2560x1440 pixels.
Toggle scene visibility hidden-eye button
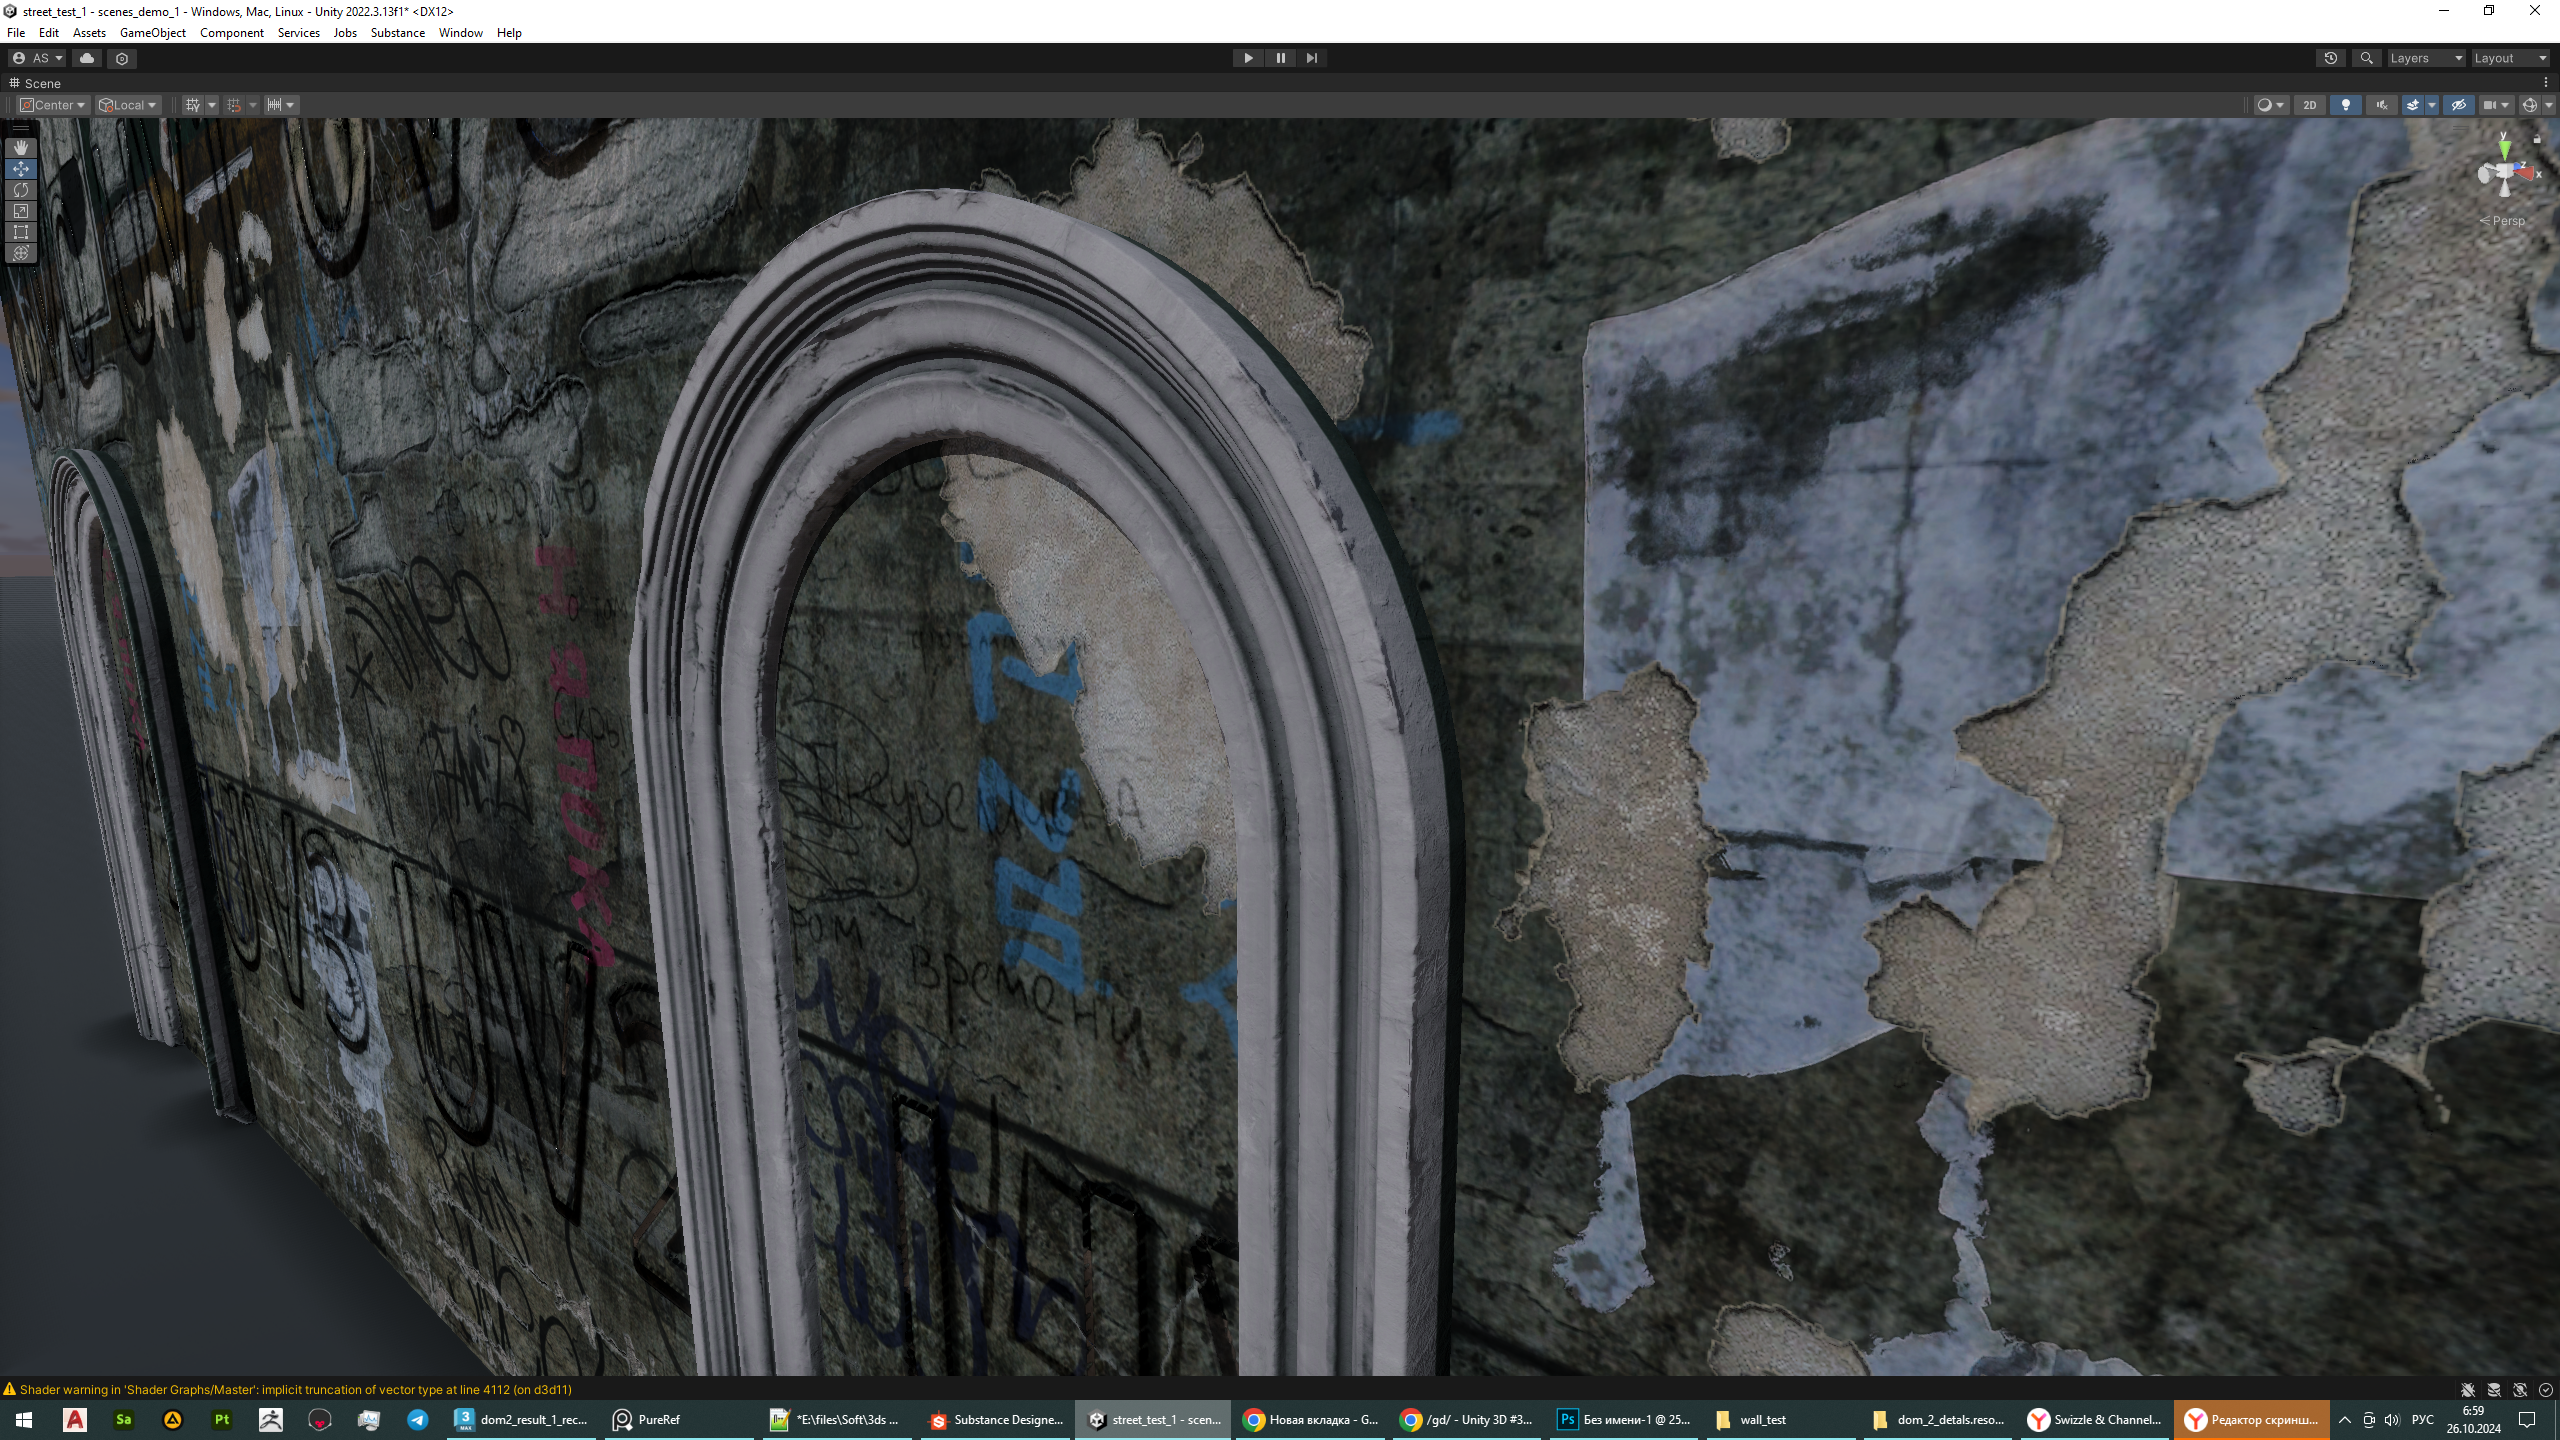[2458, 105]
